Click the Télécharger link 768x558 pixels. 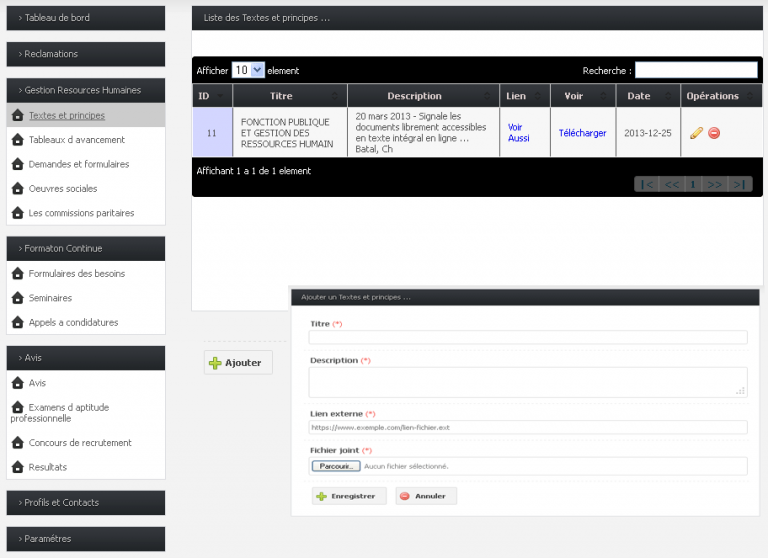tap(582, 133)
